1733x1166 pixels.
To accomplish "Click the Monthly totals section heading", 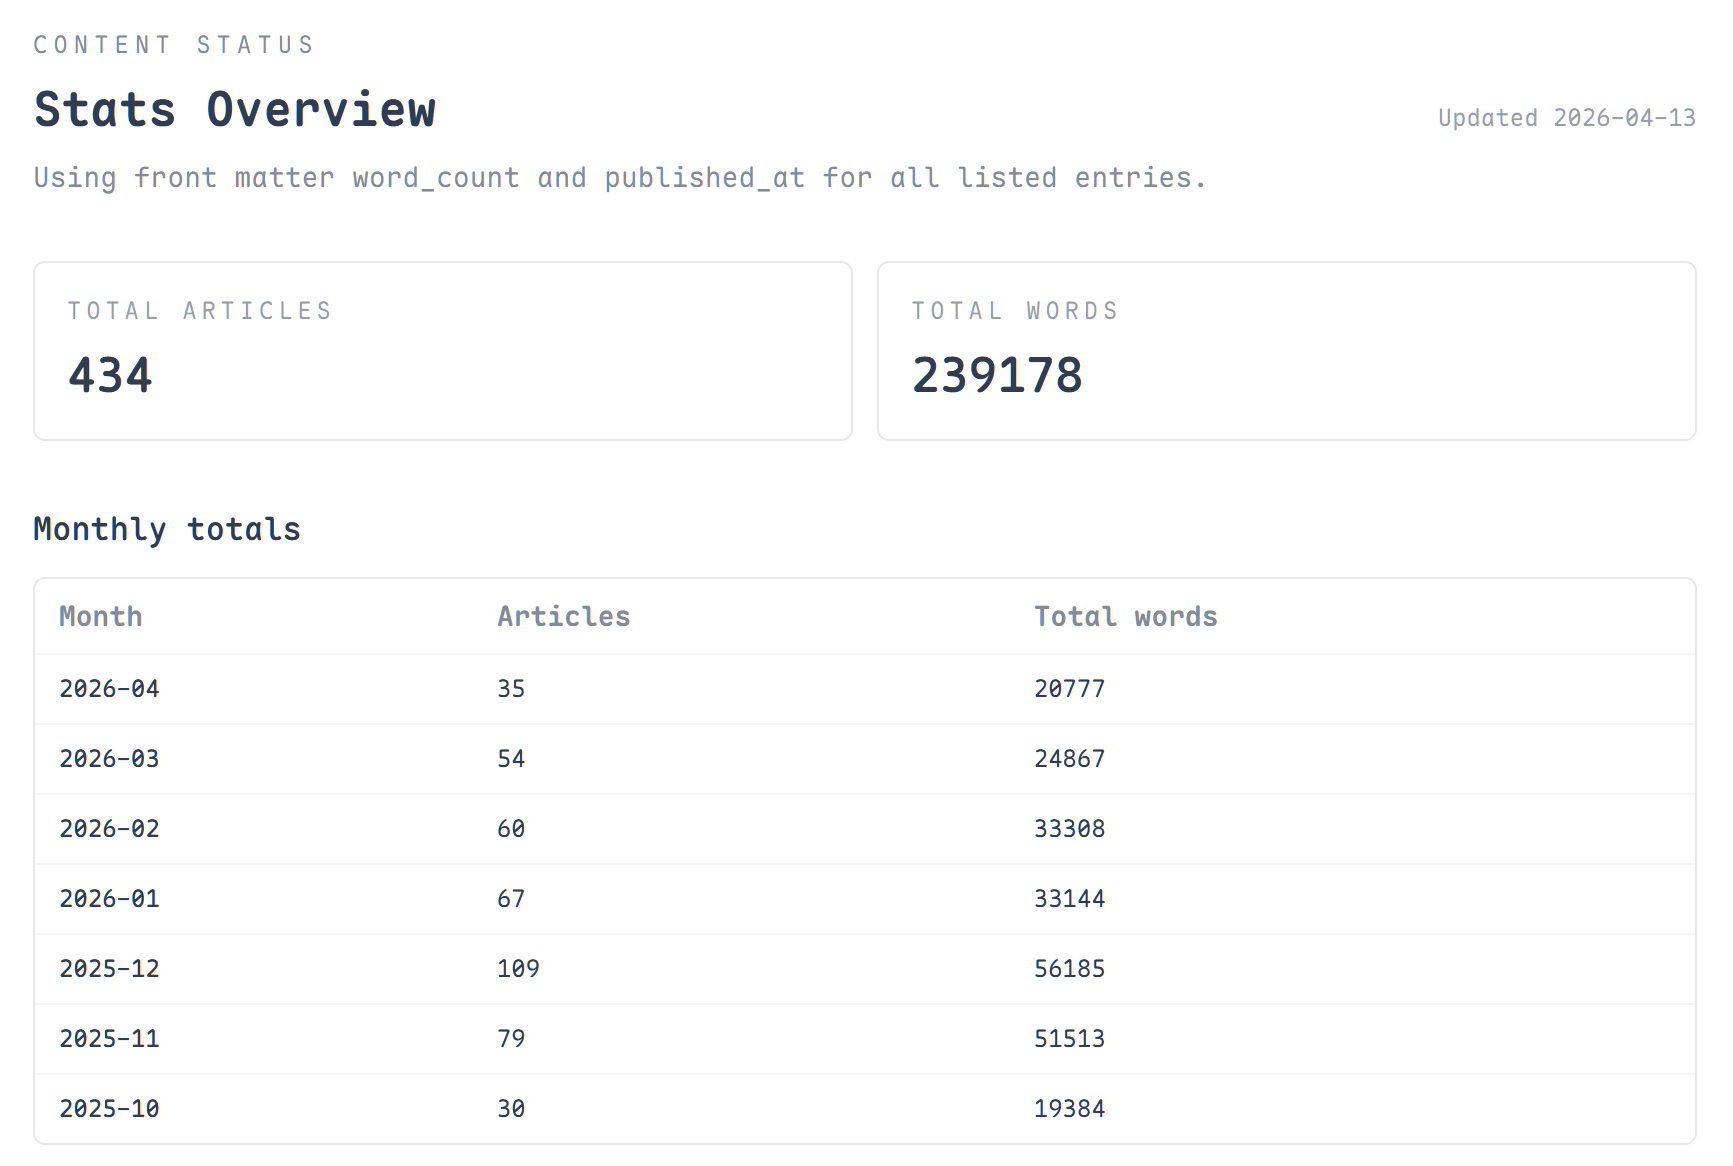I will [x=167, y=529].
